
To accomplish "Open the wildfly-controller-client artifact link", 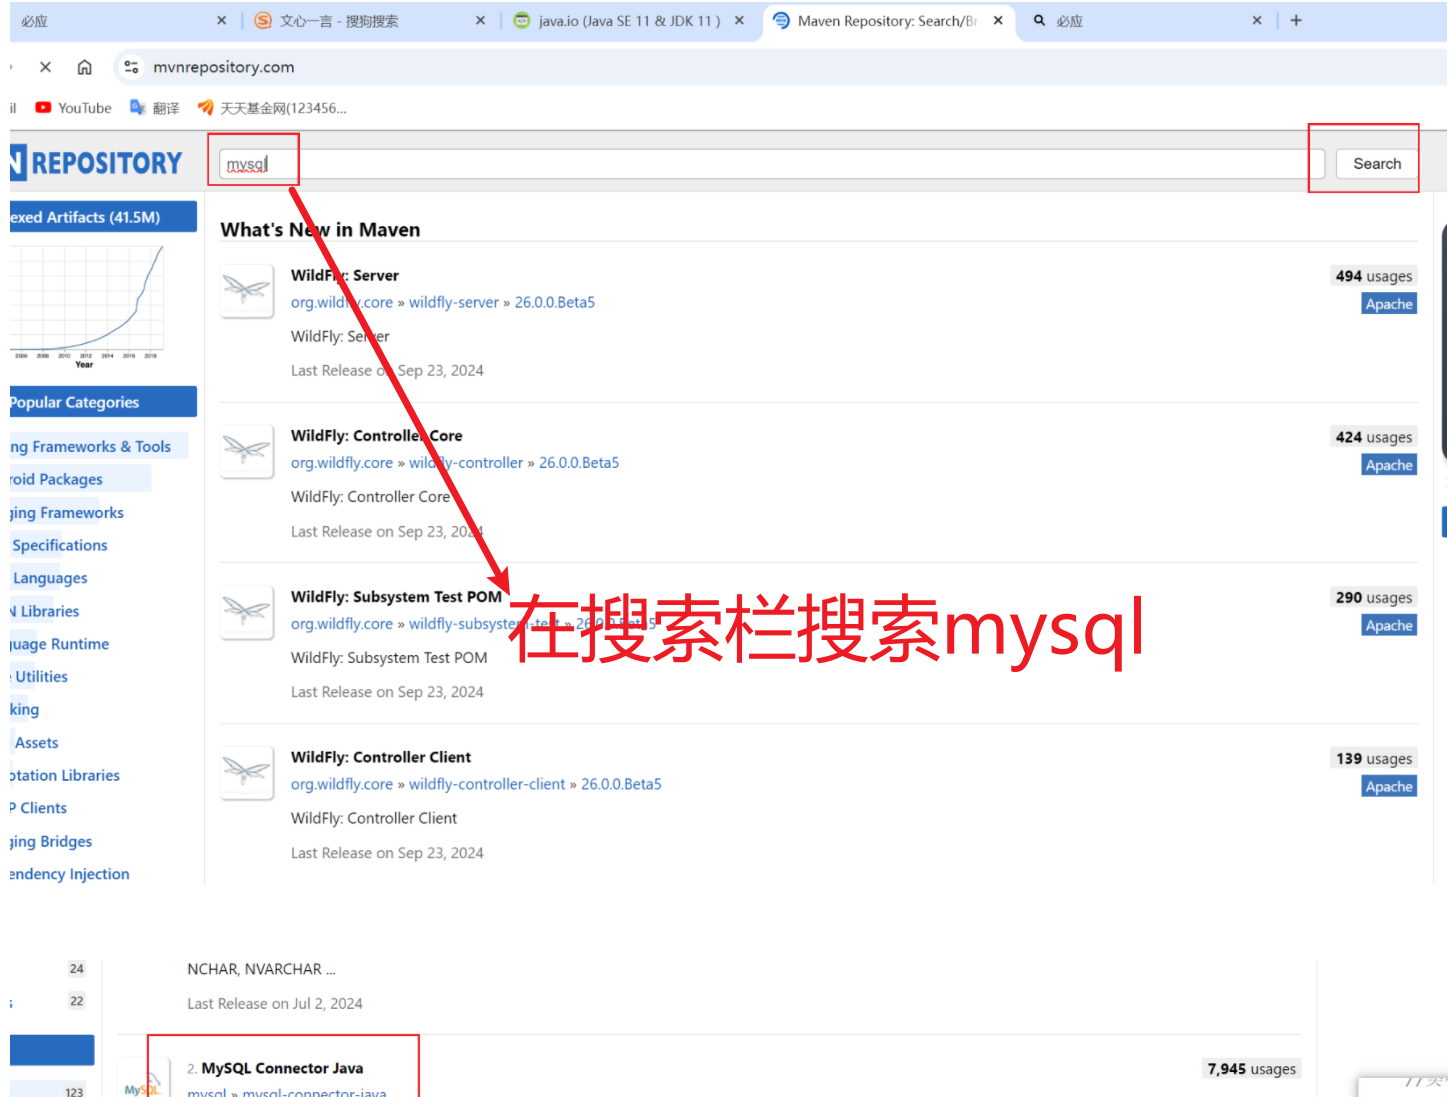I will tap(487, 785).
